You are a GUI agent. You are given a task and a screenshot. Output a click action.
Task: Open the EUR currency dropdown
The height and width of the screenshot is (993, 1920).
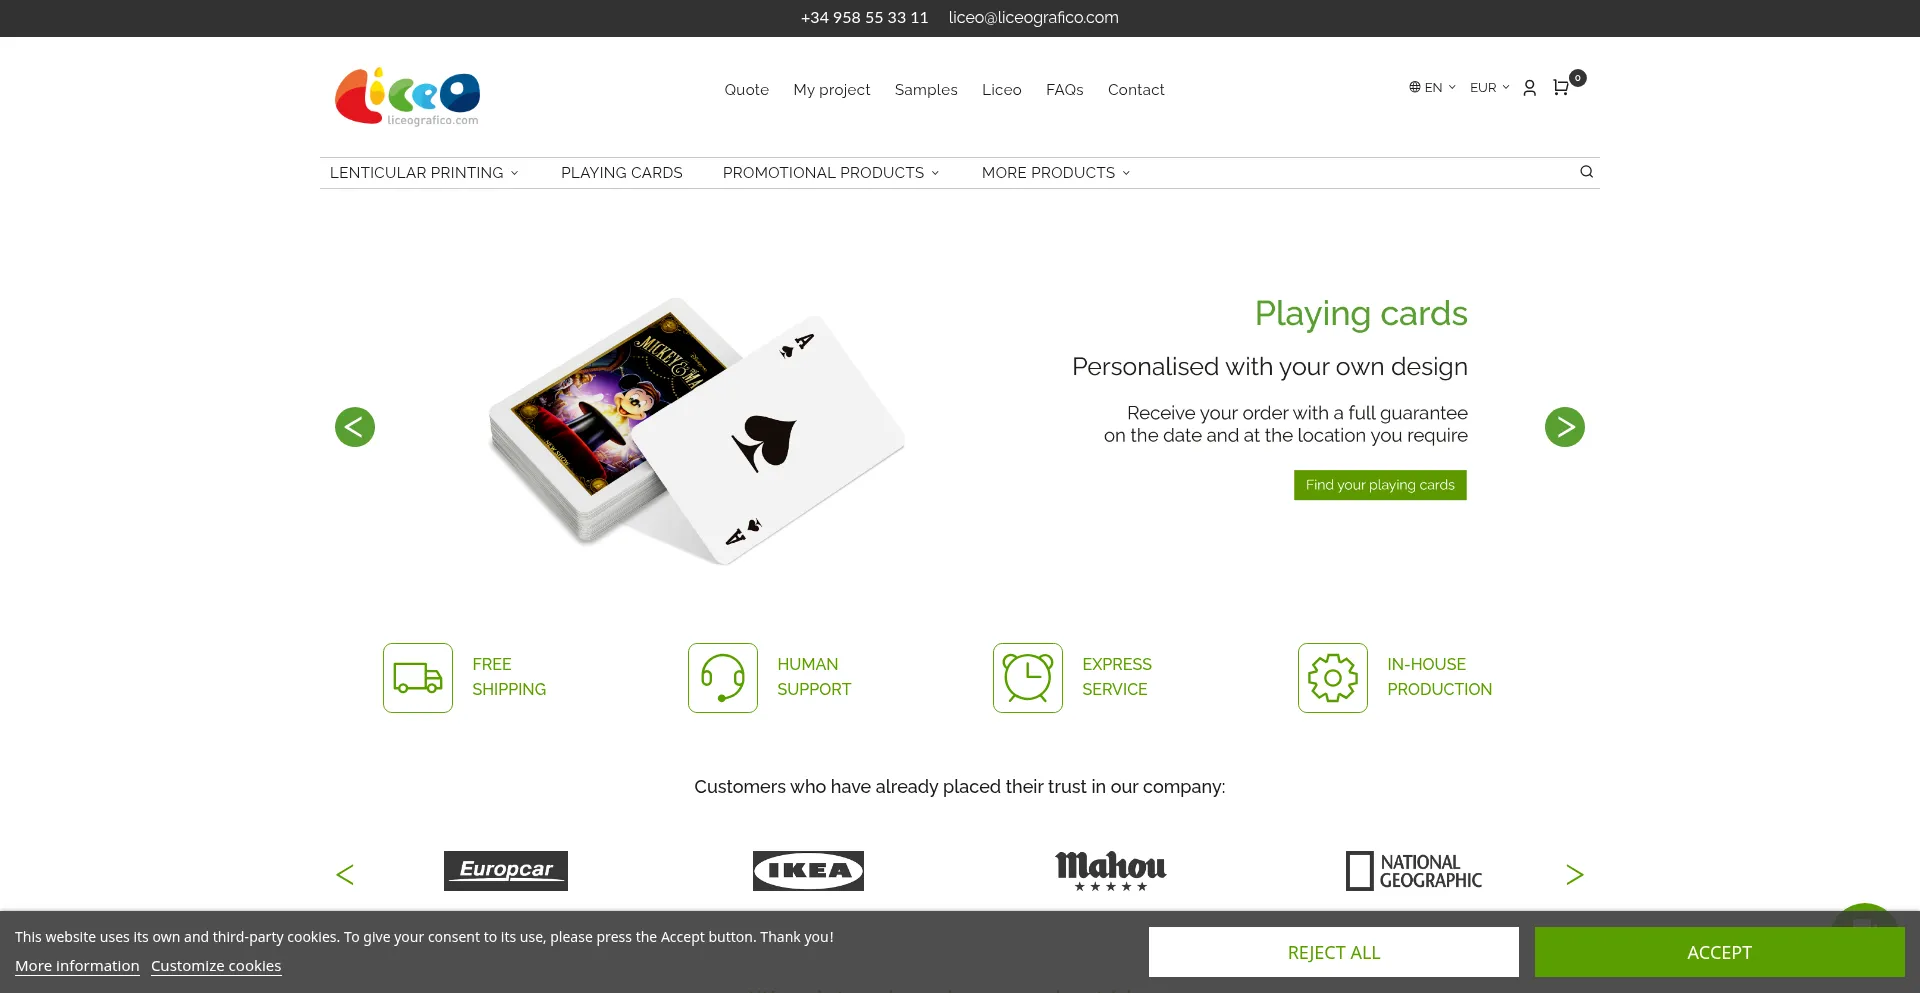click(x=1490, y=88)
